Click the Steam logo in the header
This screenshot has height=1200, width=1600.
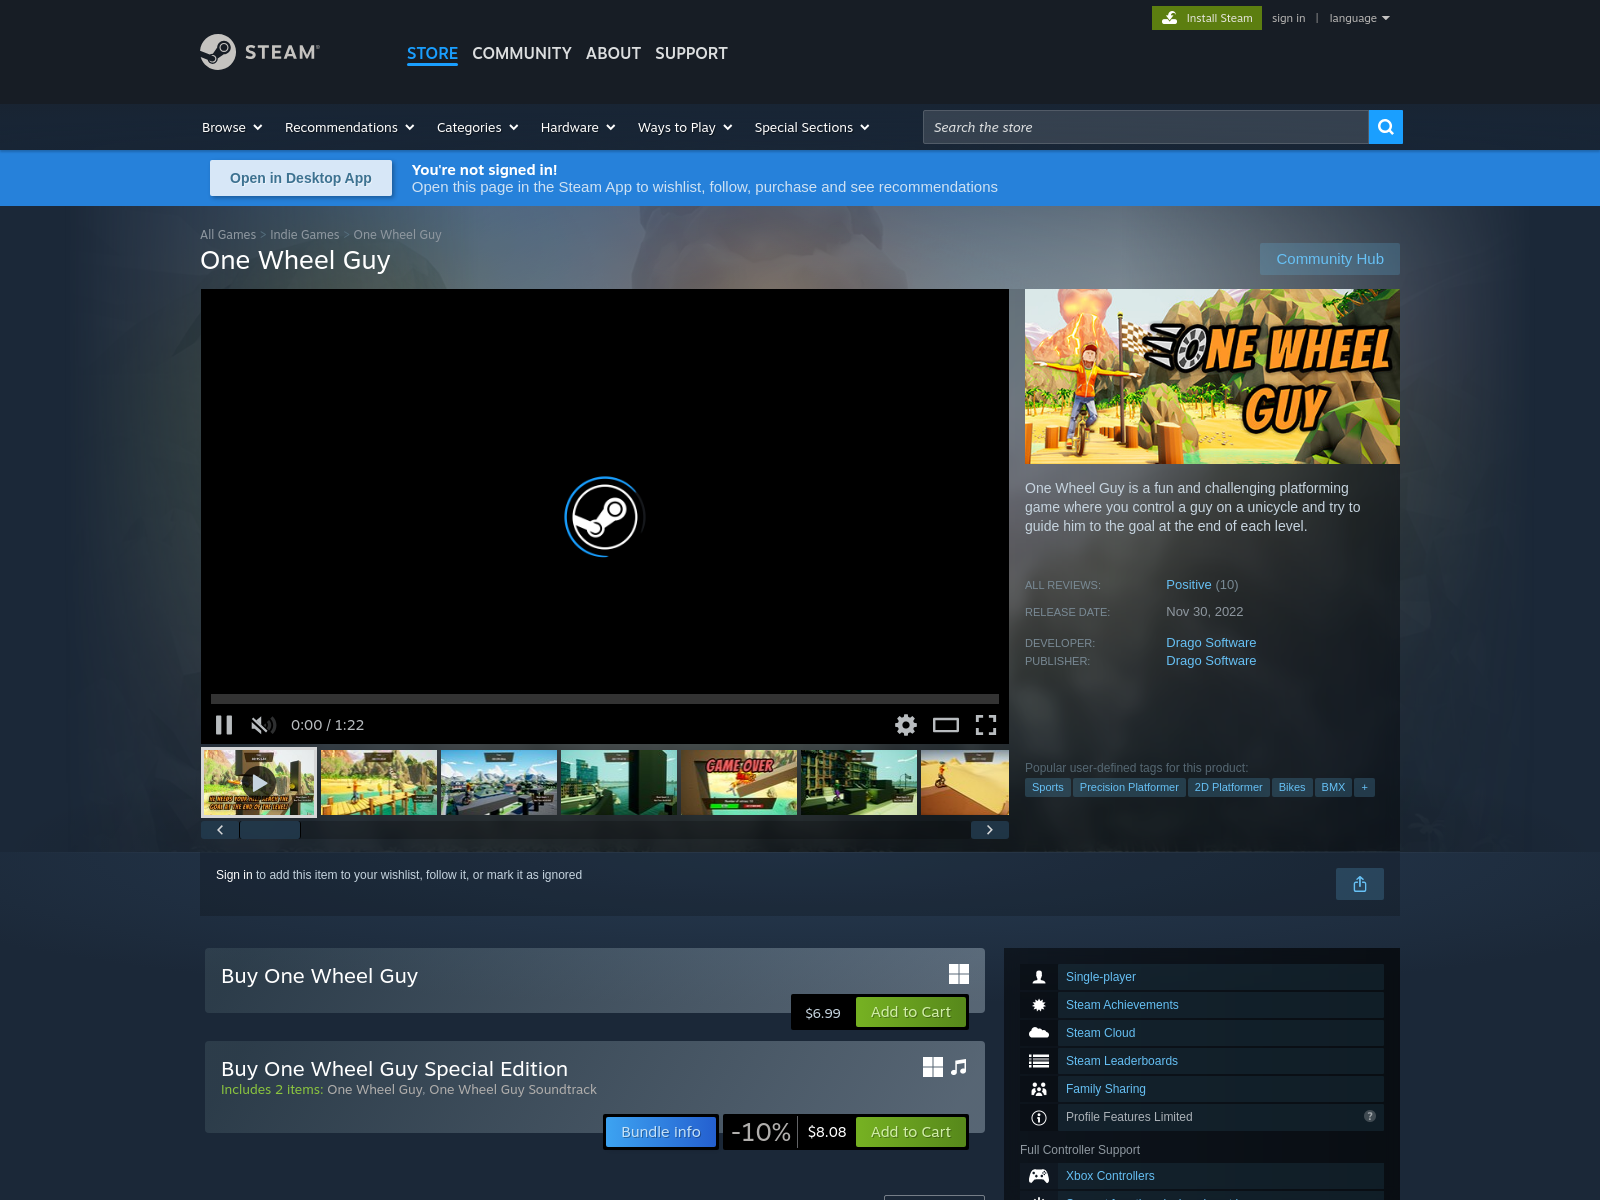point(260,52)
